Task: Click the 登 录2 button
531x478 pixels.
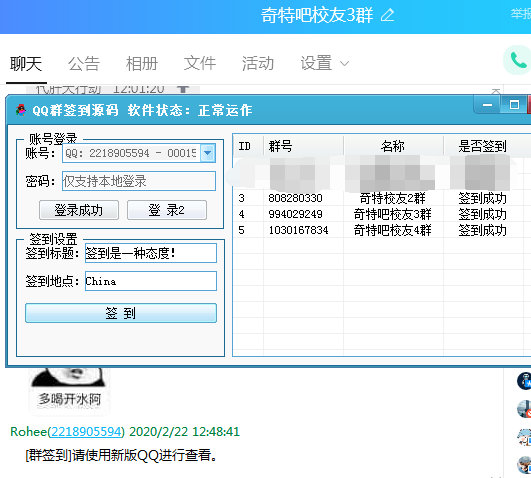Action: pos(167,210)
